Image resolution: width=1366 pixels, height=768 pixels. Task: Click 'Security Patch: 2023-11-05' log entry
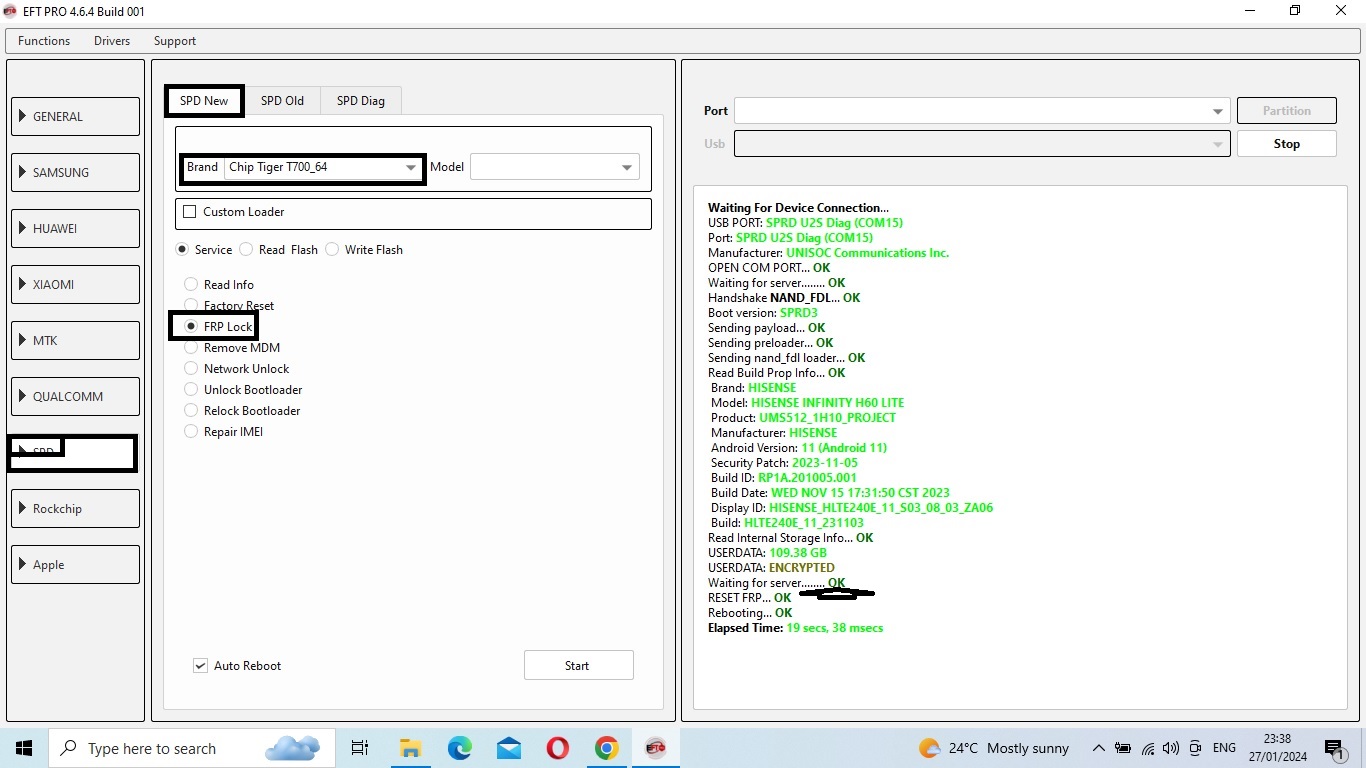(784, 463)
